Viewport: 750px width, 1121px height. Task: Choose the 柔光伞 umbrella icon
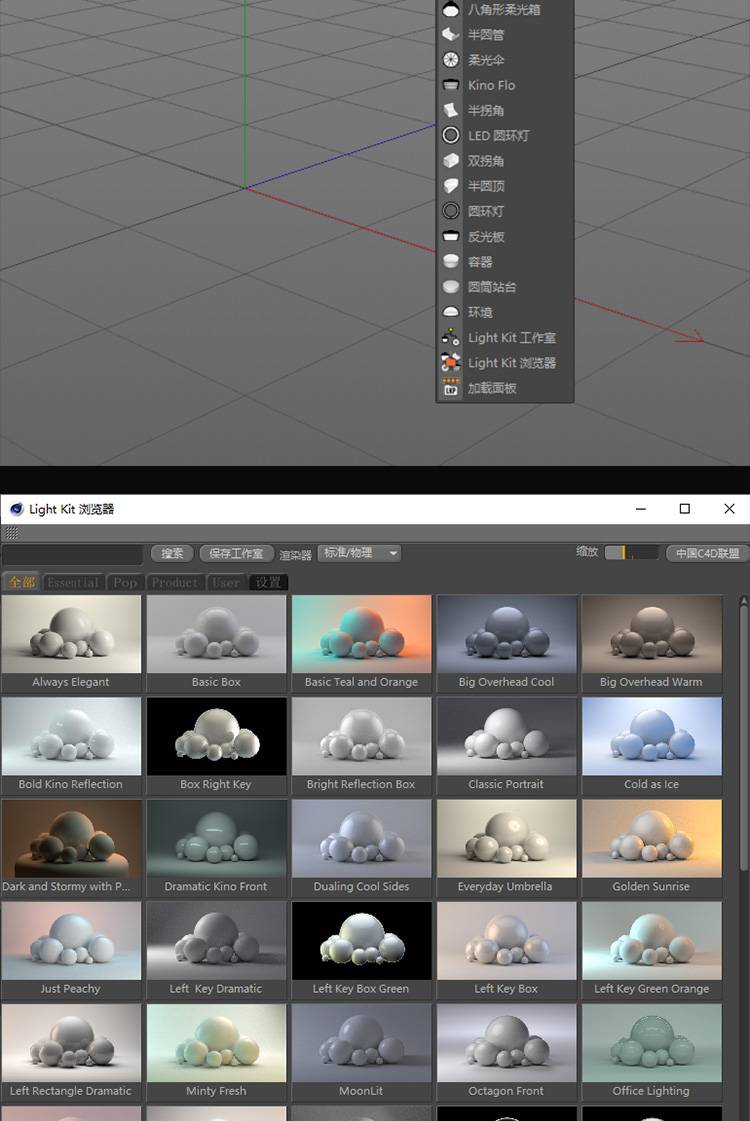tap(450, 59)
